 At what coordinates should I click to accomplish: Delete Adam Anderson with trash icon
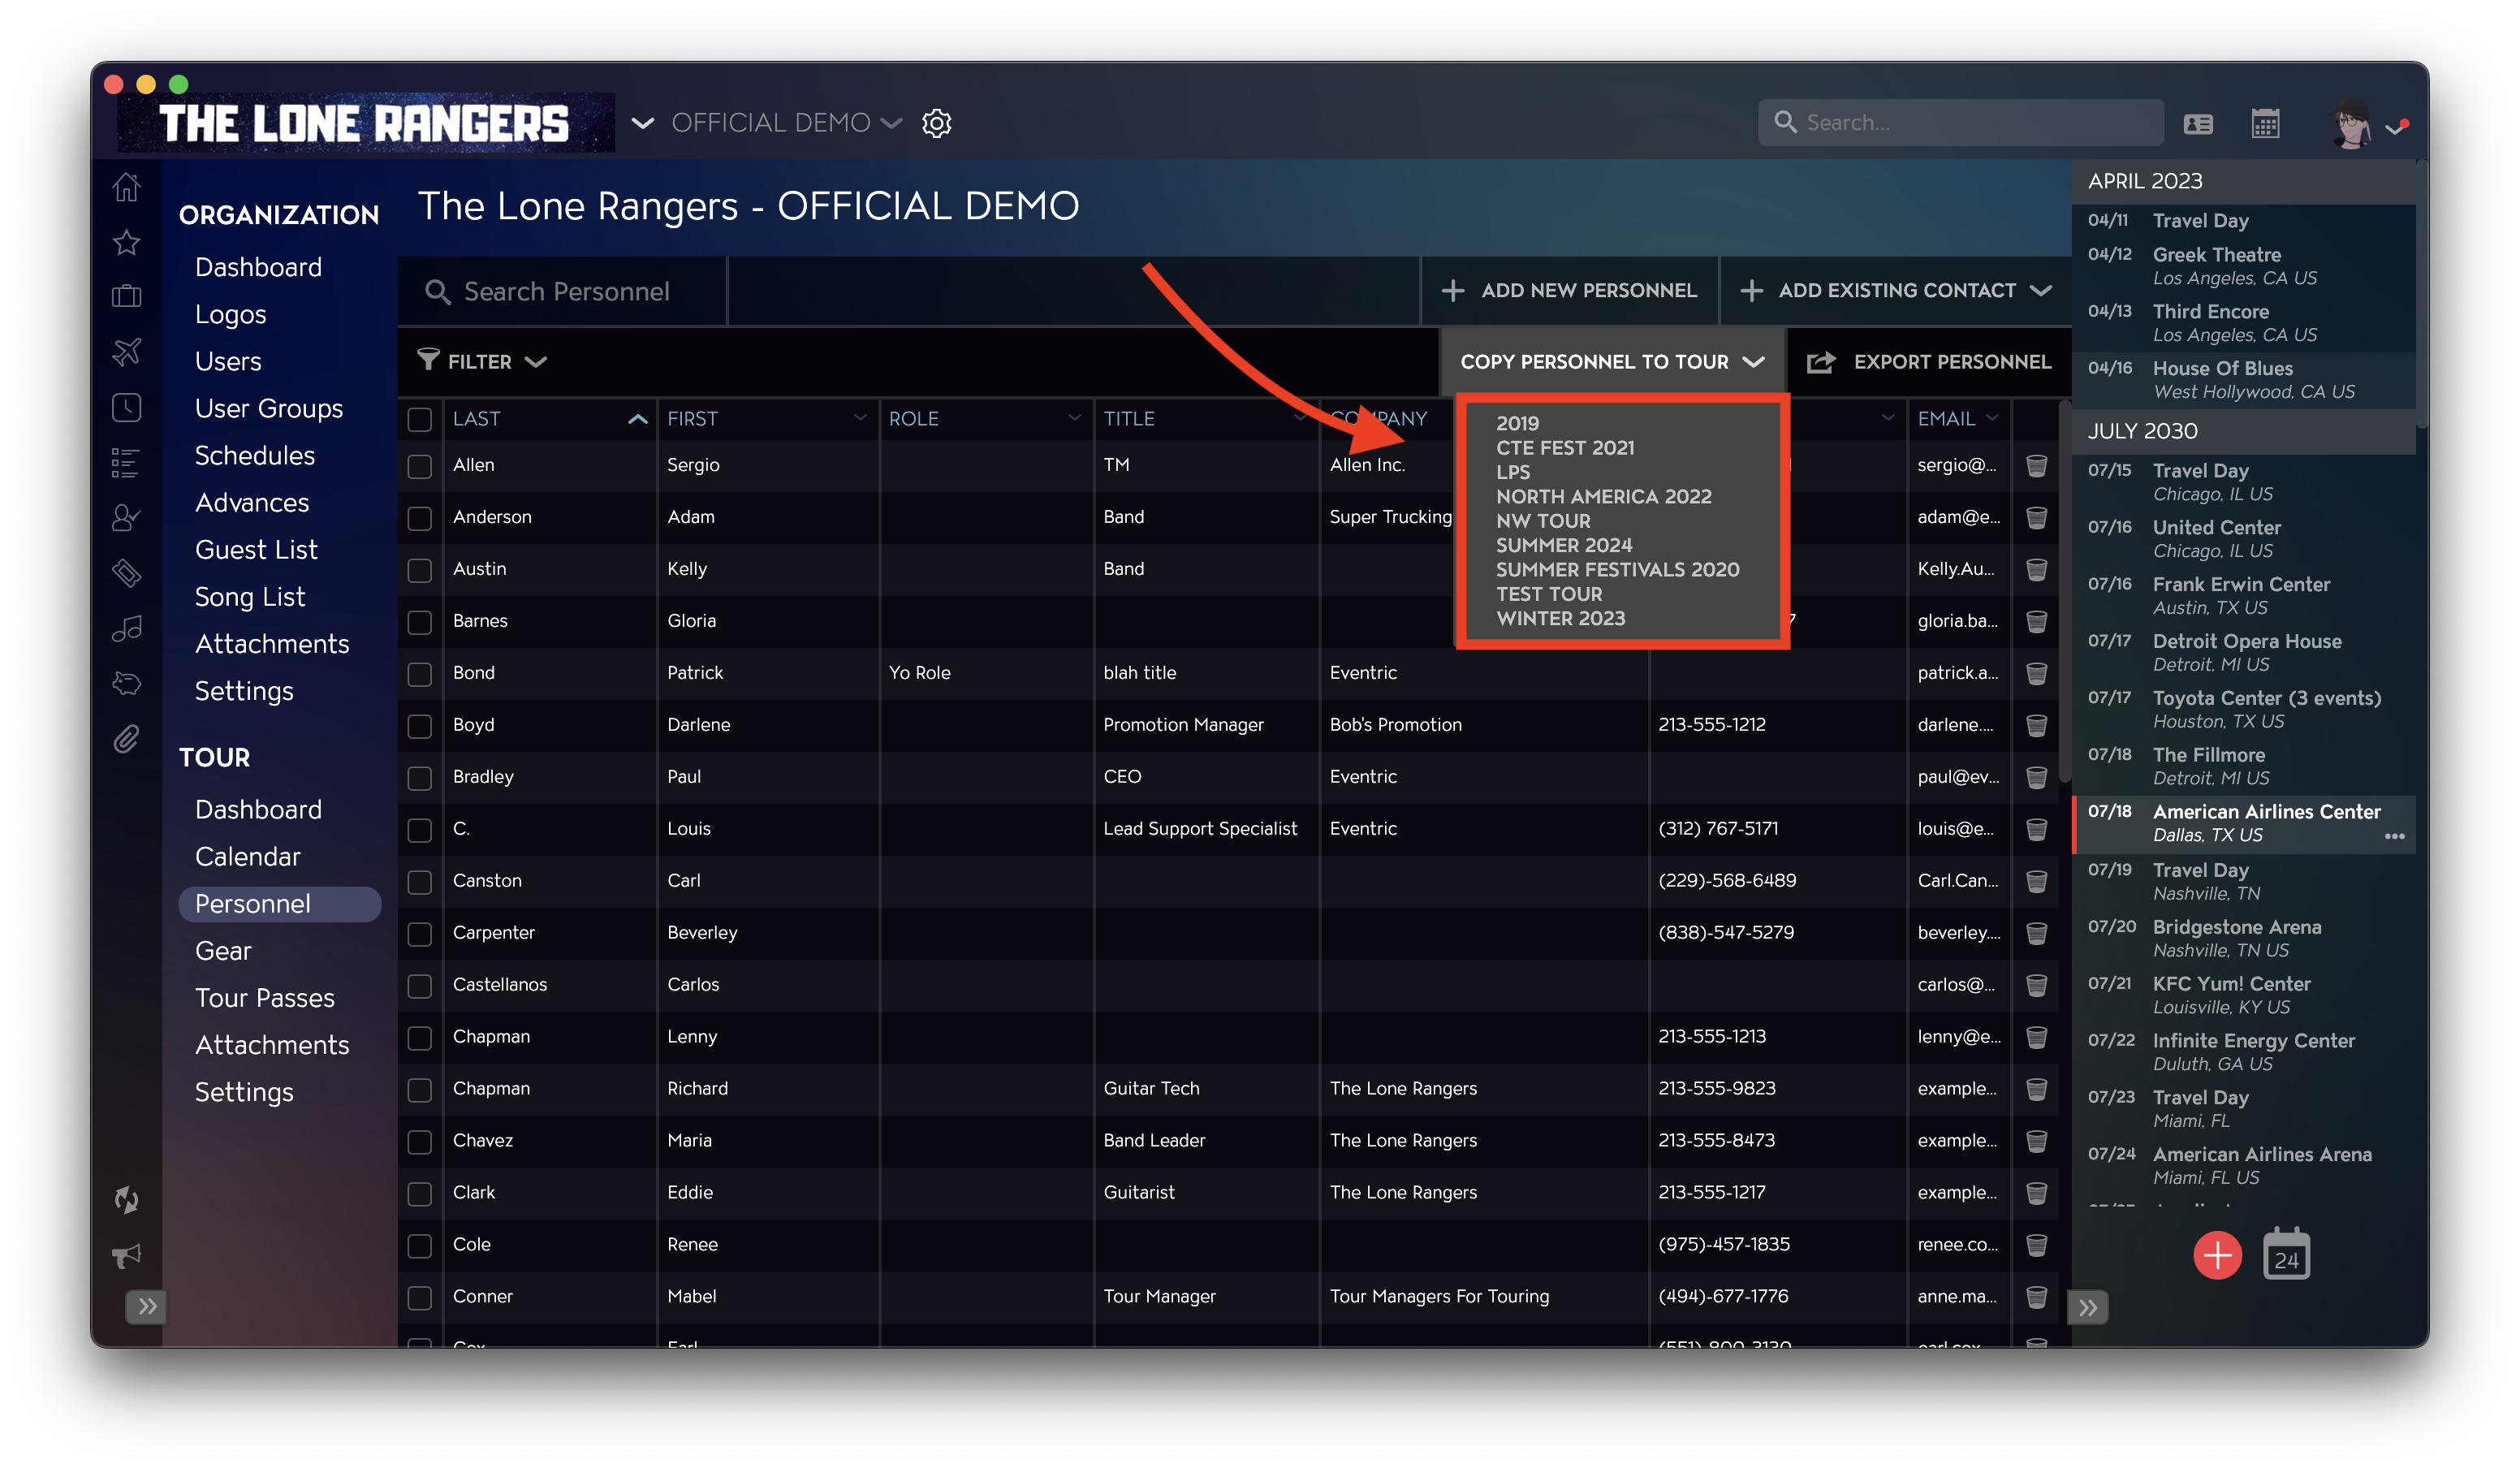coord(2036,517)
